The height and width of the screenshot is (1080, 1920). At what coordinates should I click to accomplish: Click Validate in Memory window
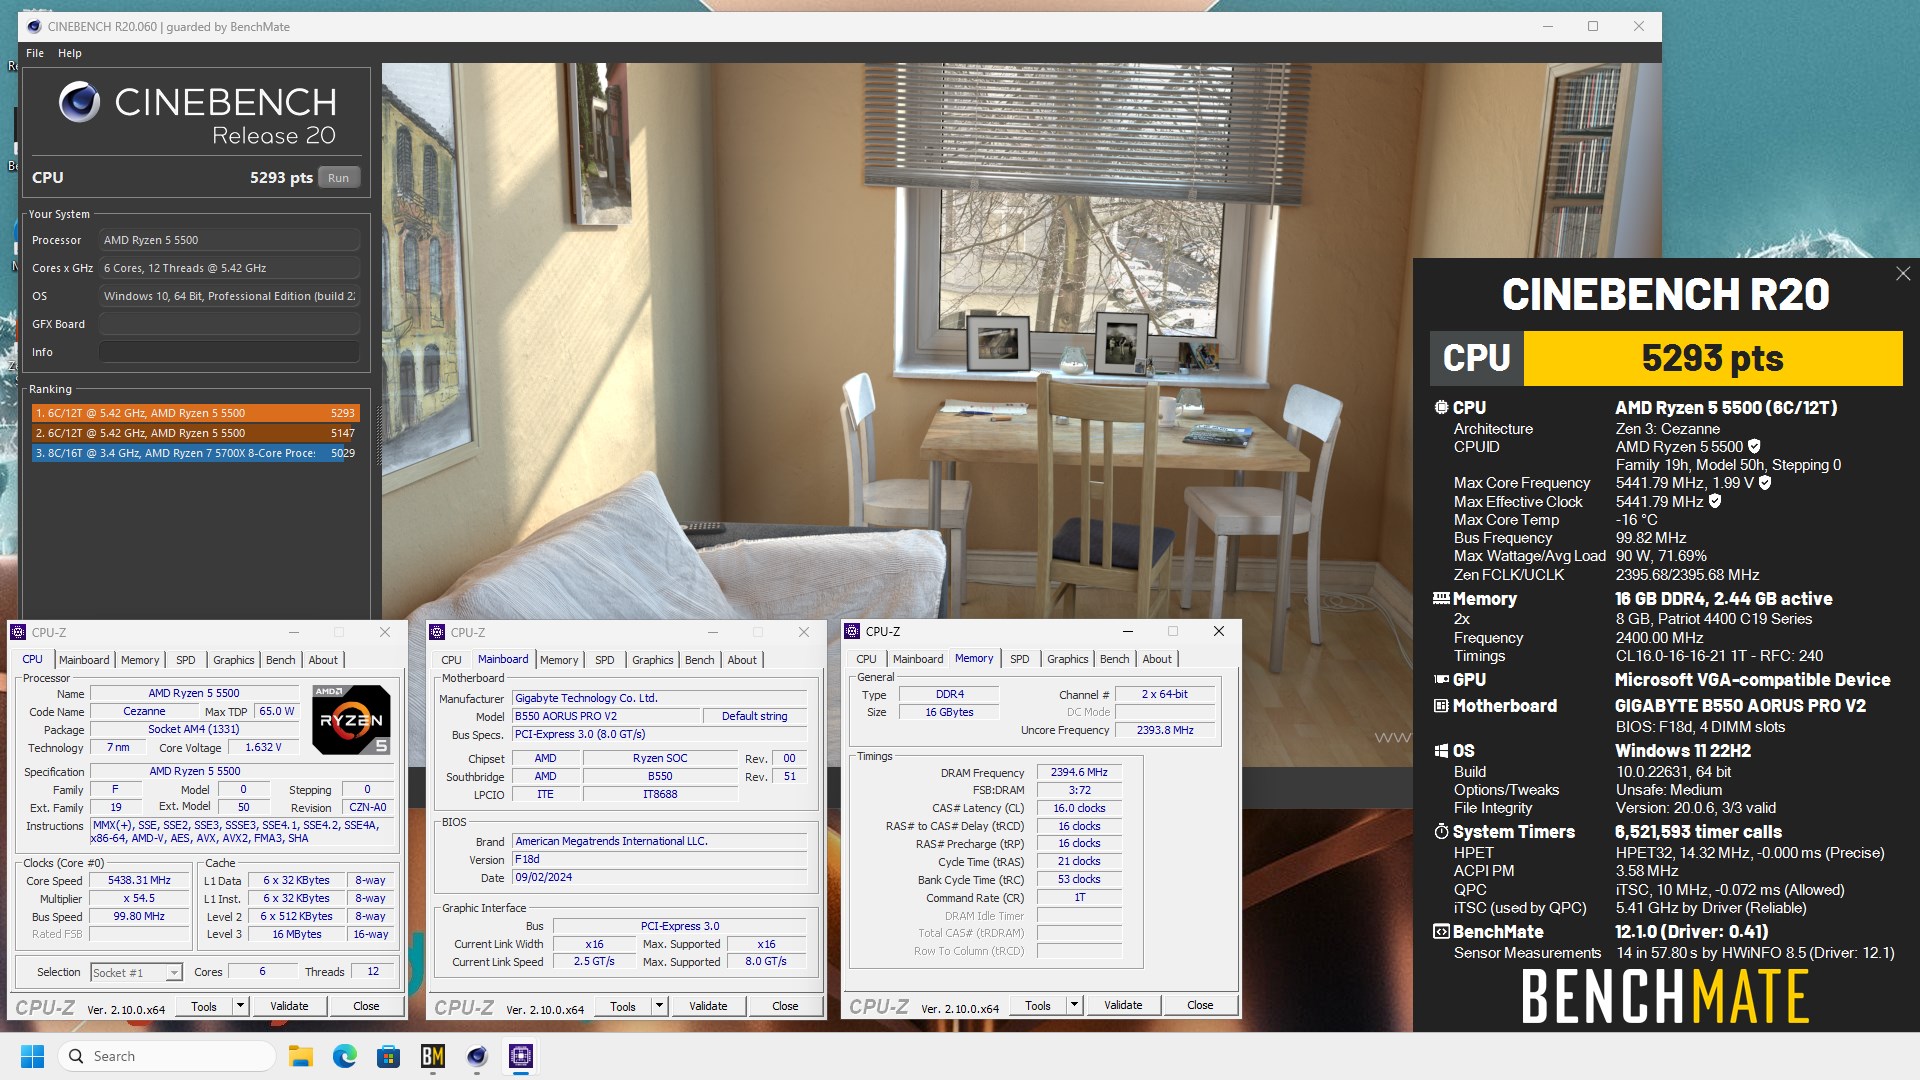pos(1123,1005)
